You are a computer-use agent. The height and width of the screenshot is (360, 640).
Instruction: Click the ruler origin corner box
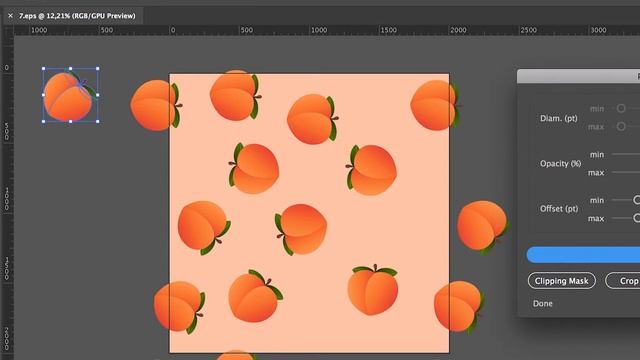[x=9, y=31]
